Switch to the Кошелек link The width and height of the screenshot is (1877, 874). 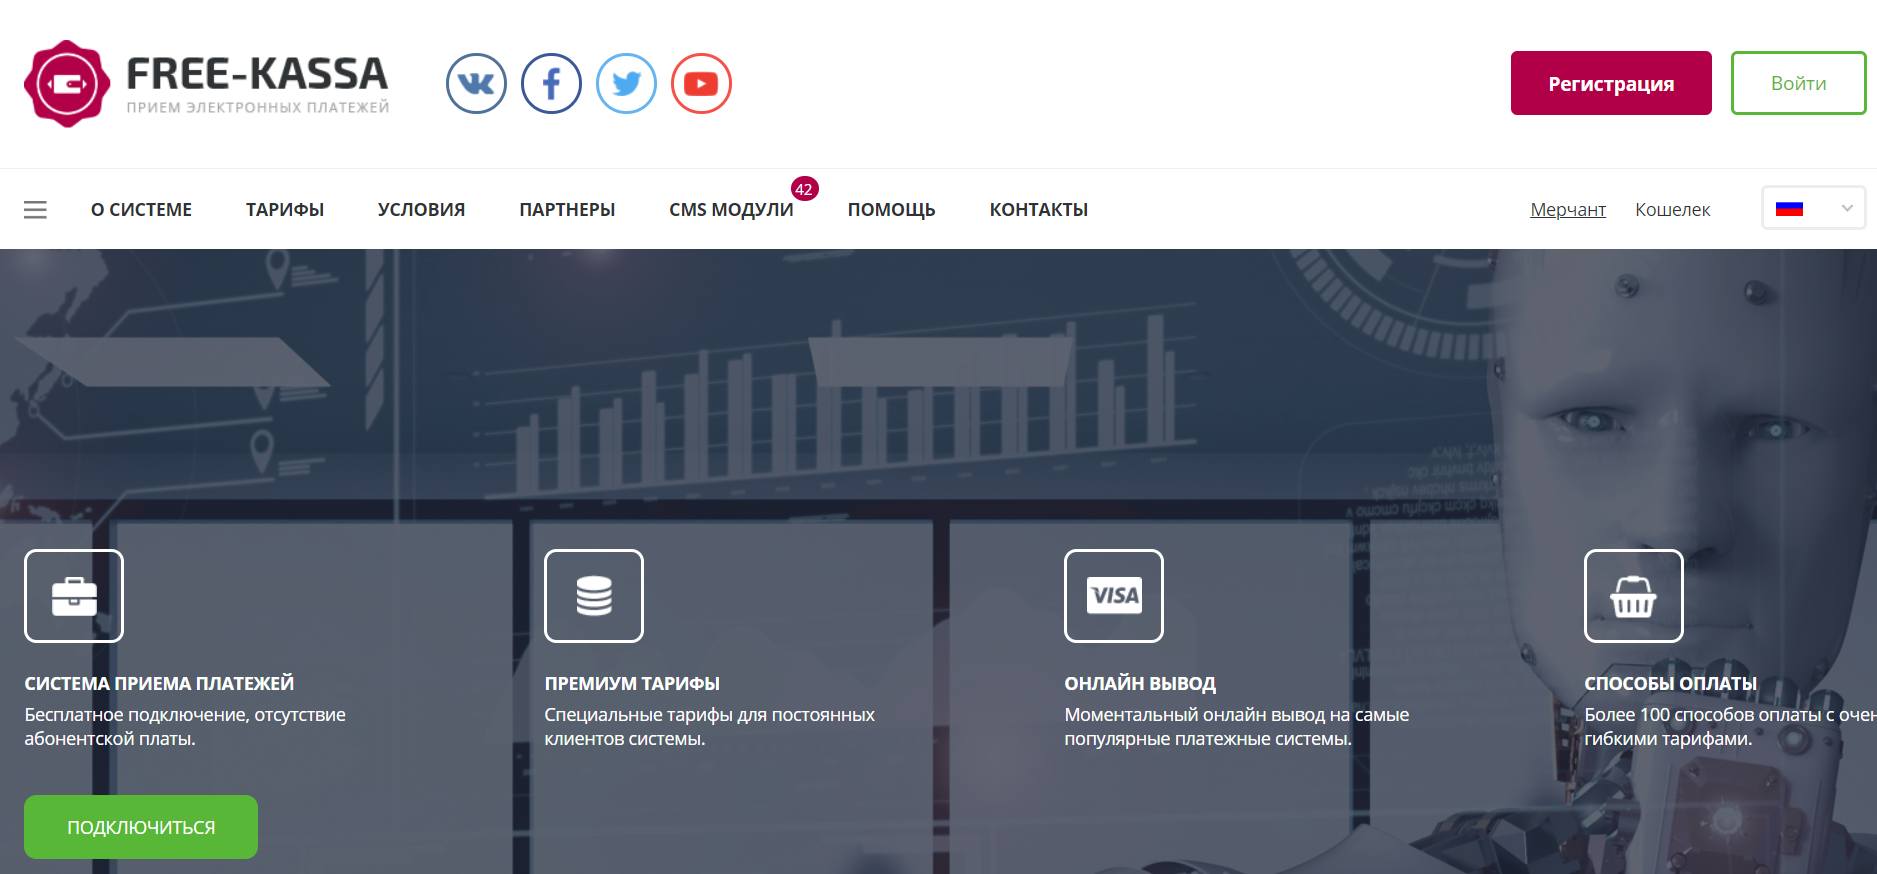click(1673, 210)
